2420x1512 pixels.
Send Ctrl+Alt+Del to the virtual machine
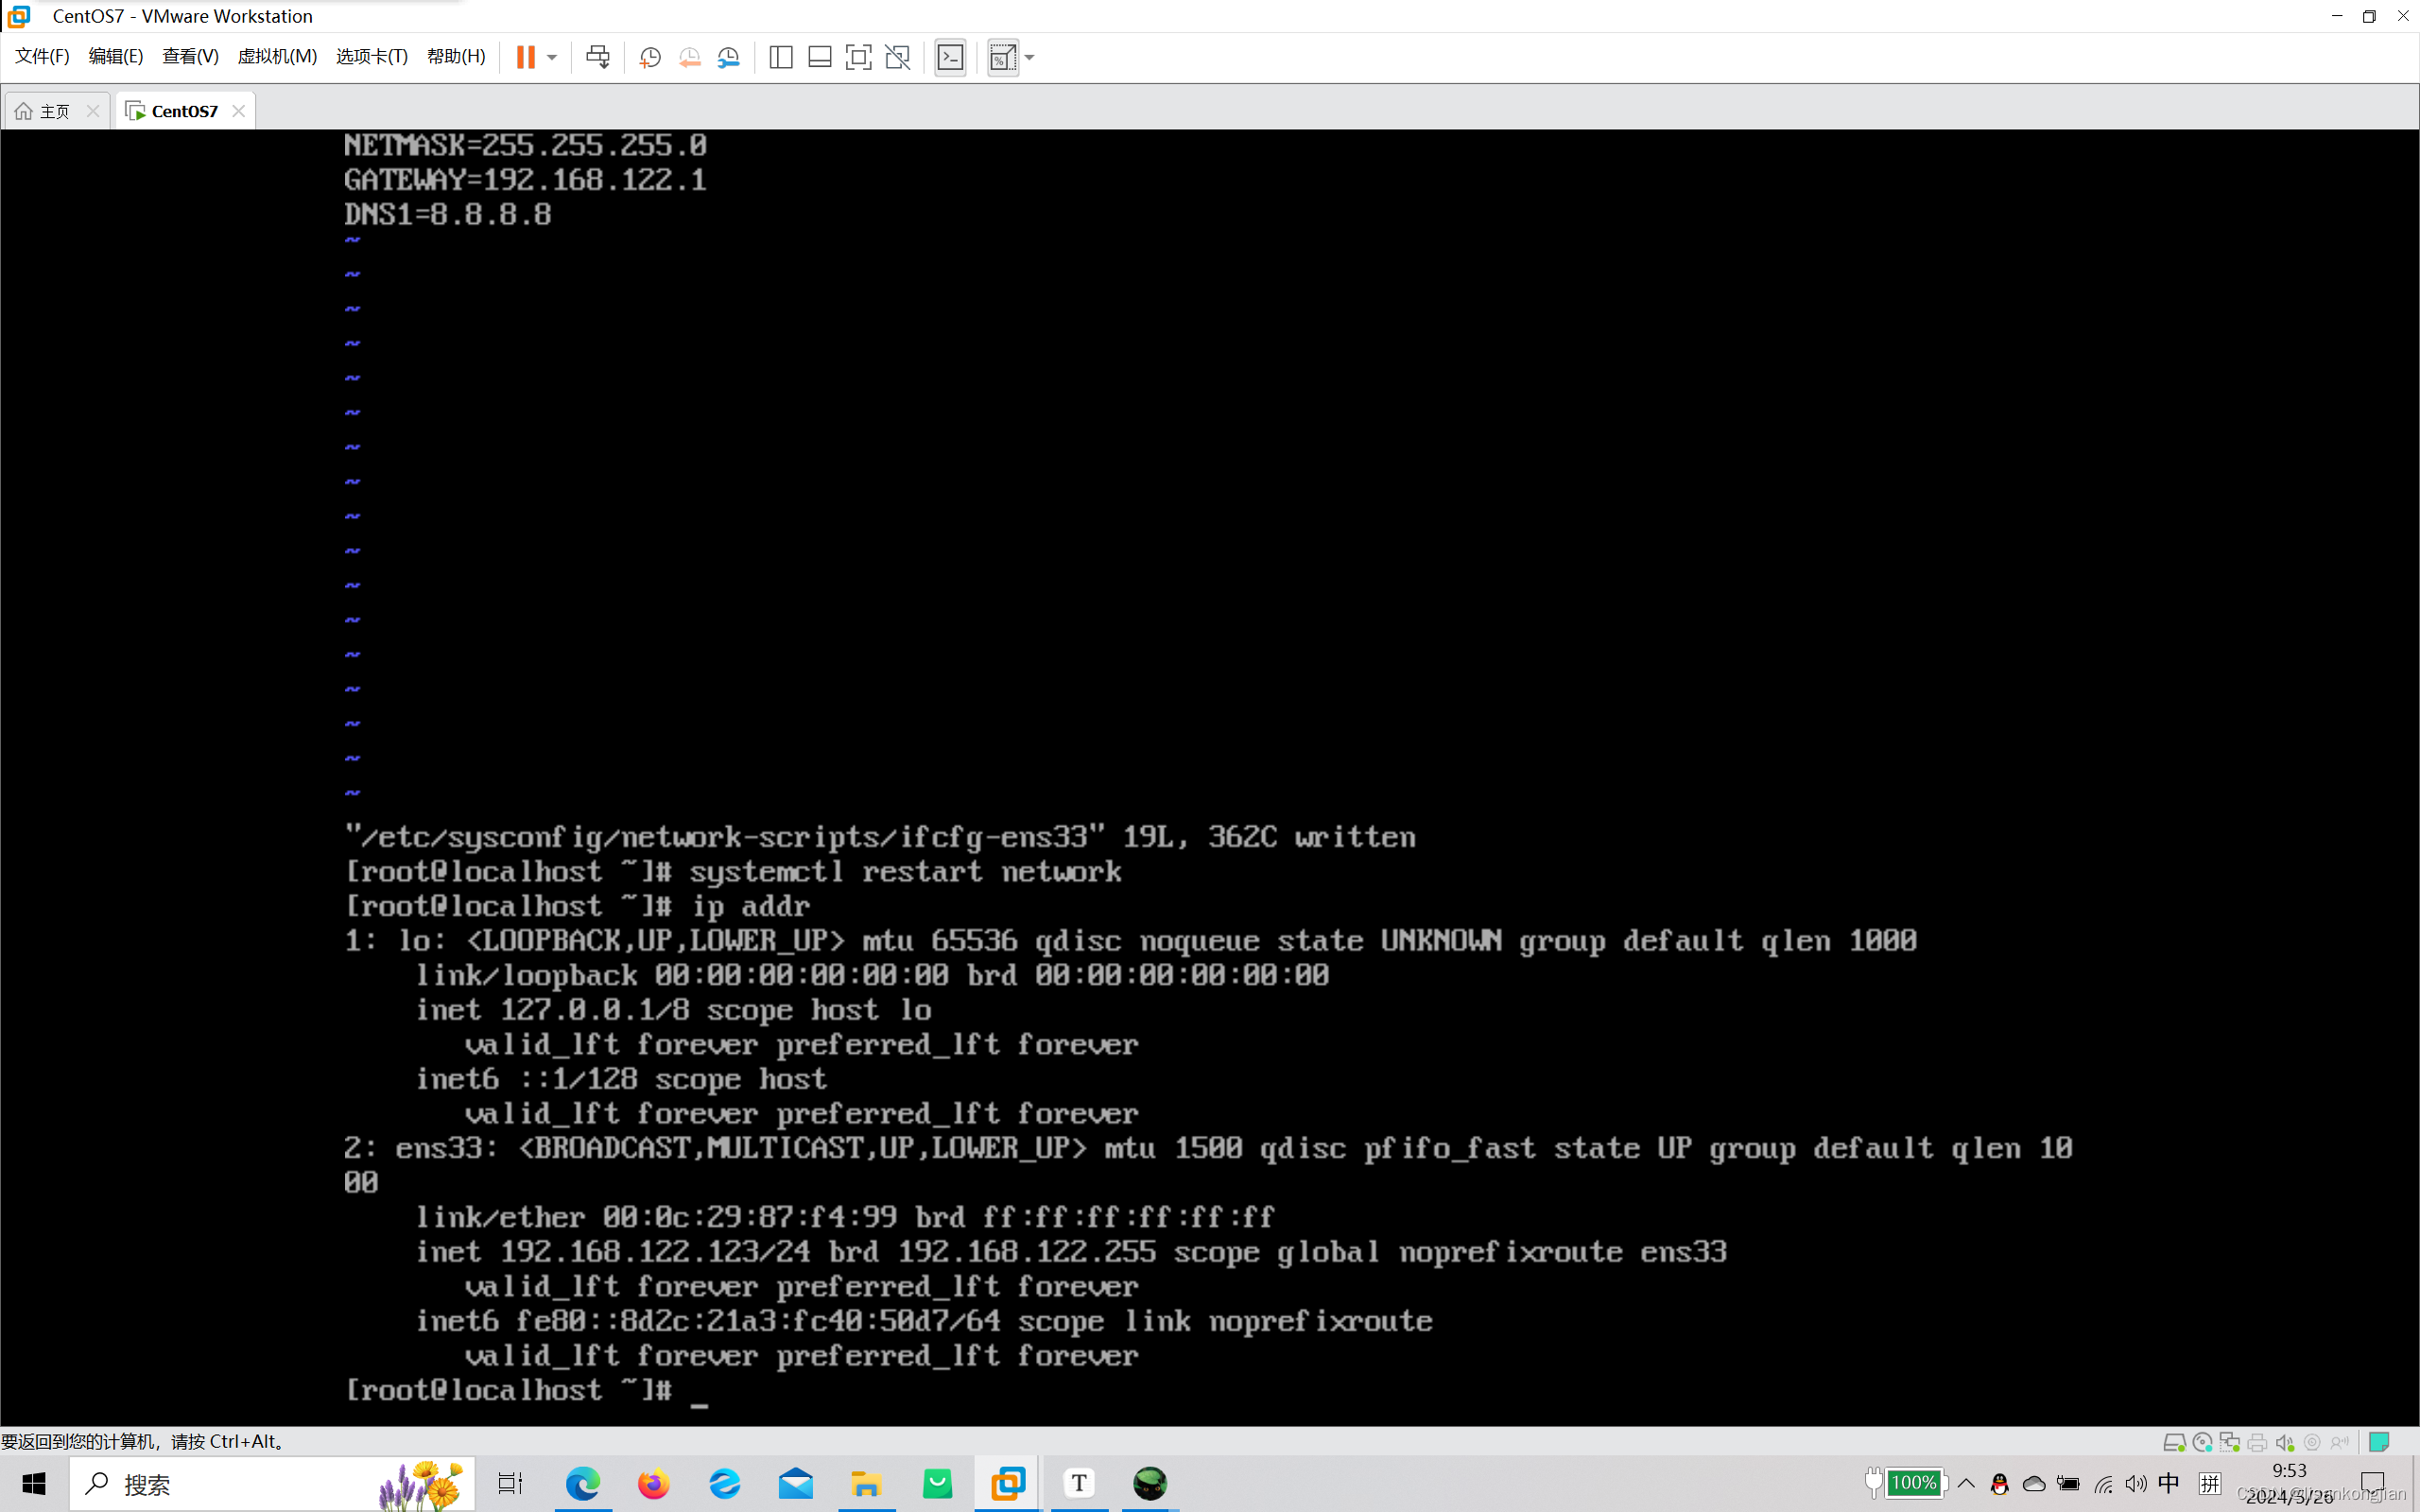598,57
